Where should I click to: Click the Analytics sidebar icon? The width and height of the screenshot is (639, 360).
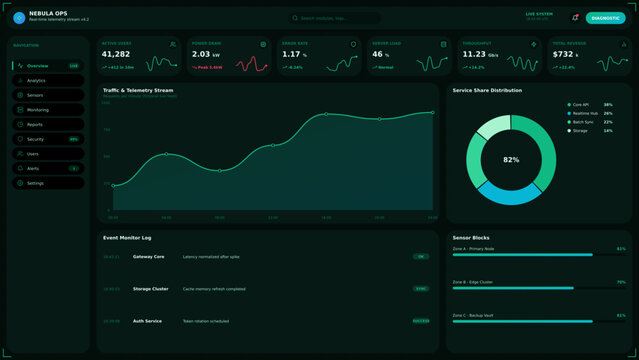20,80
